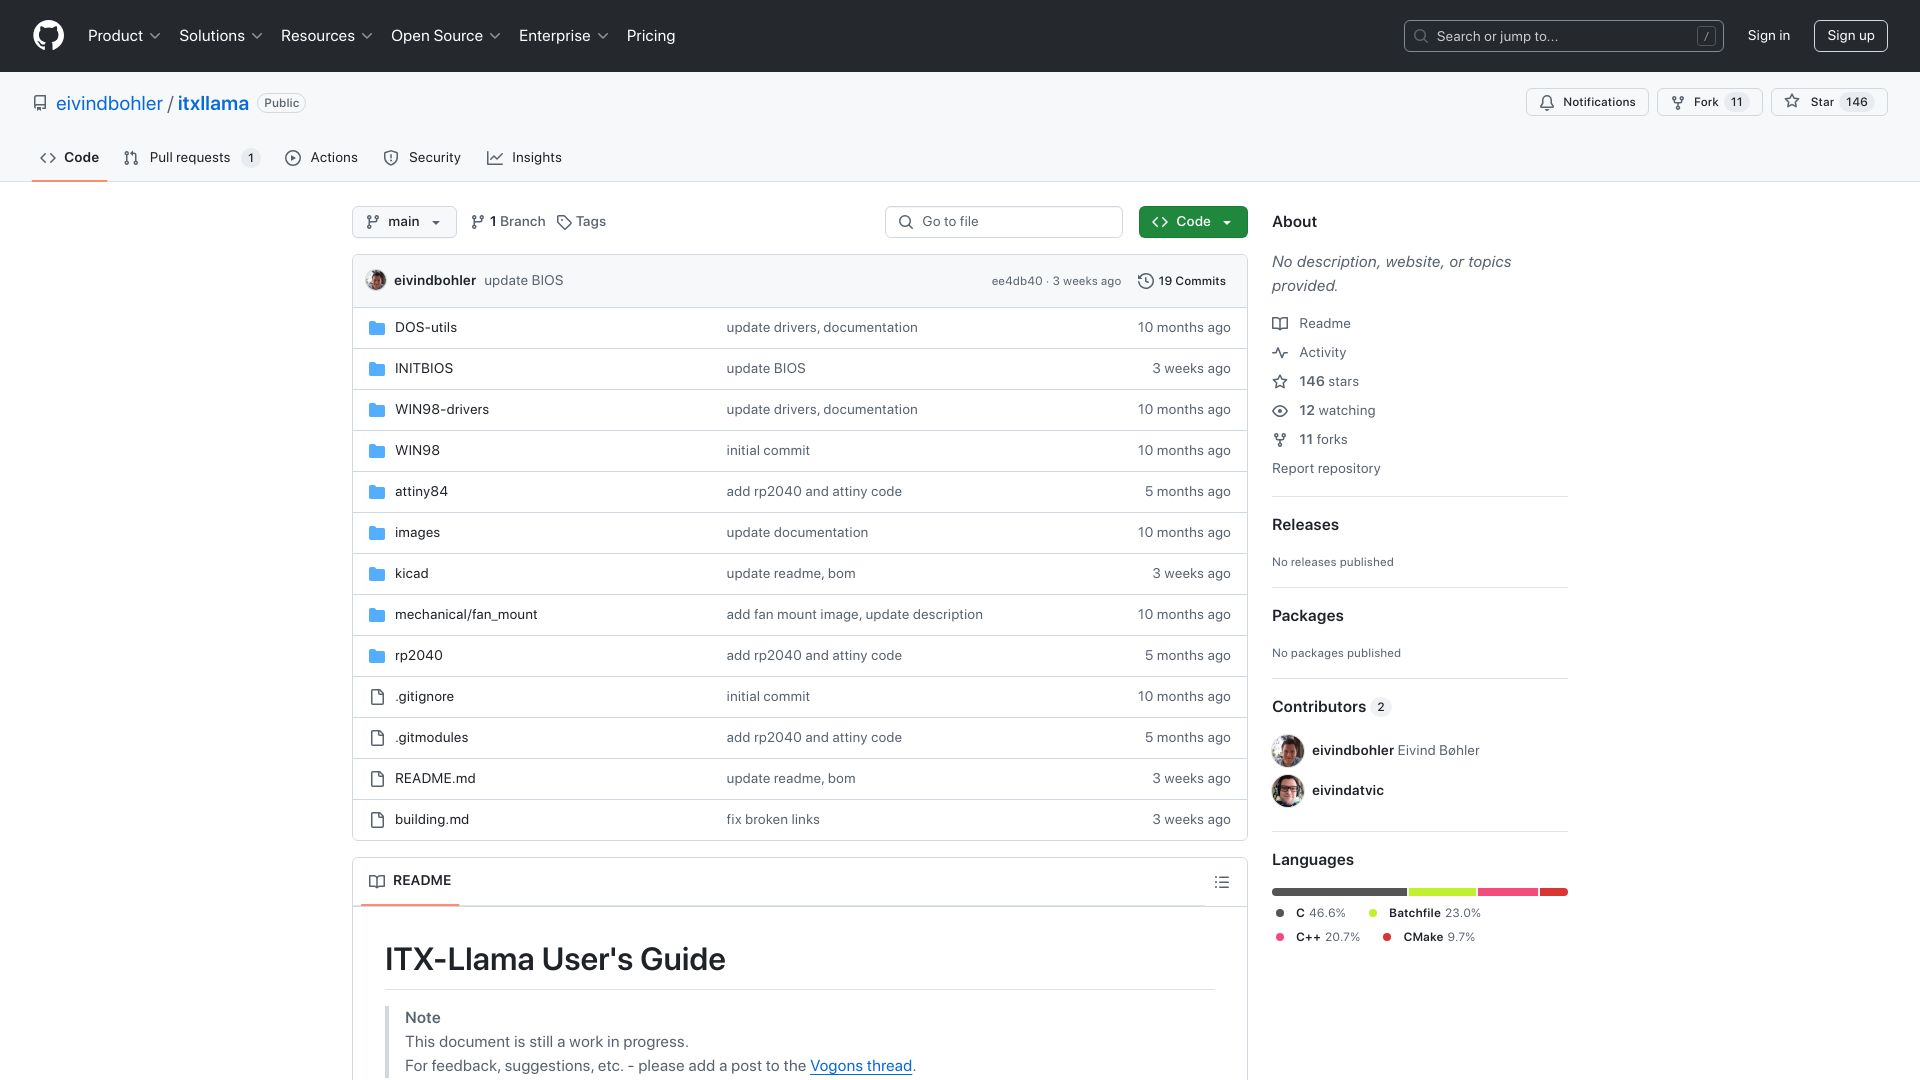
Task: Click the Sign in link
Action: (1768, 36)
